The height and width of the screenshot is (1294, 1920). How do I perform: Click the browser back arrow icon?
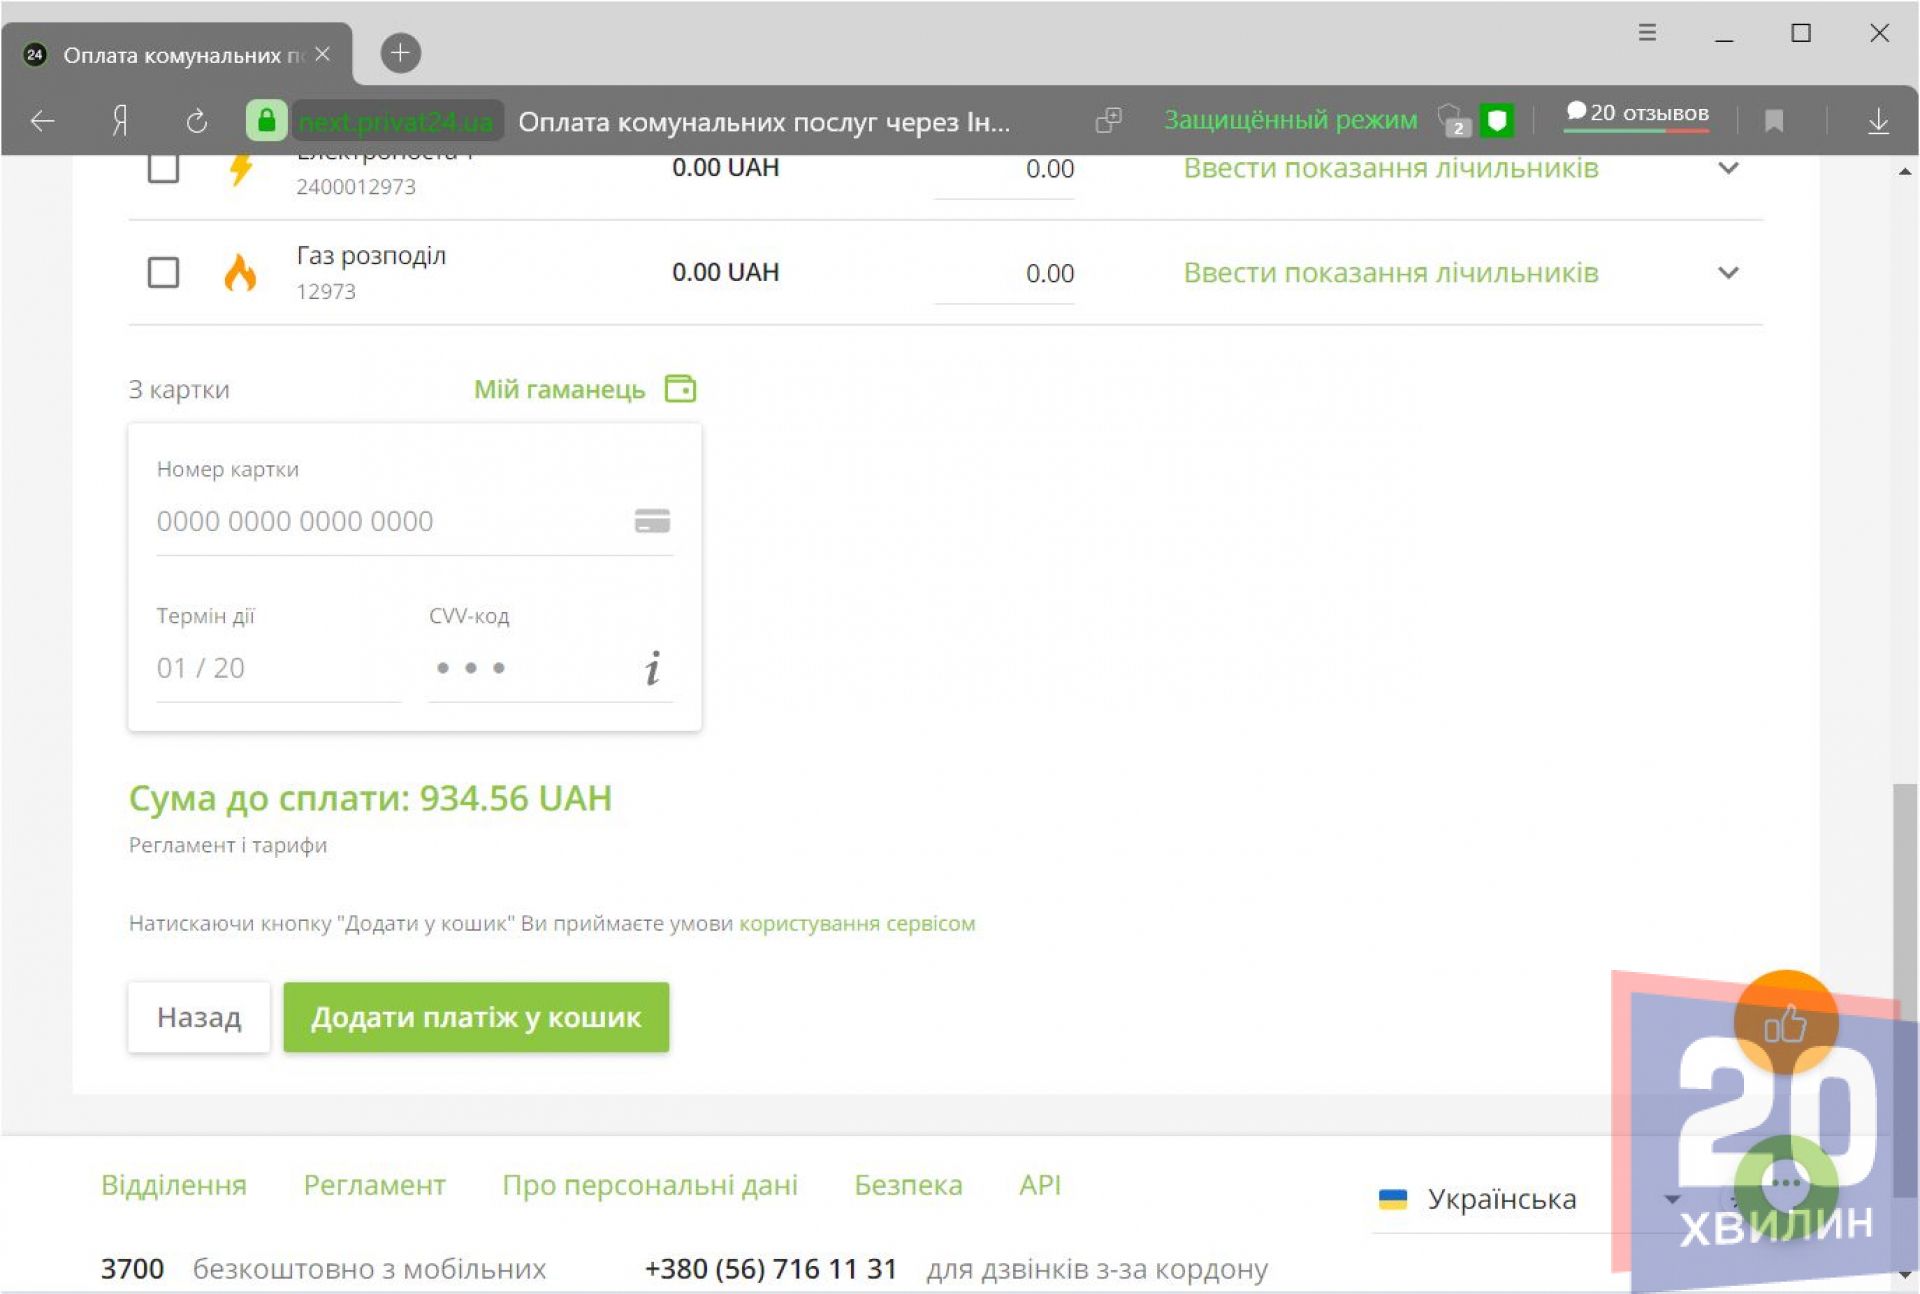(42, 121)
